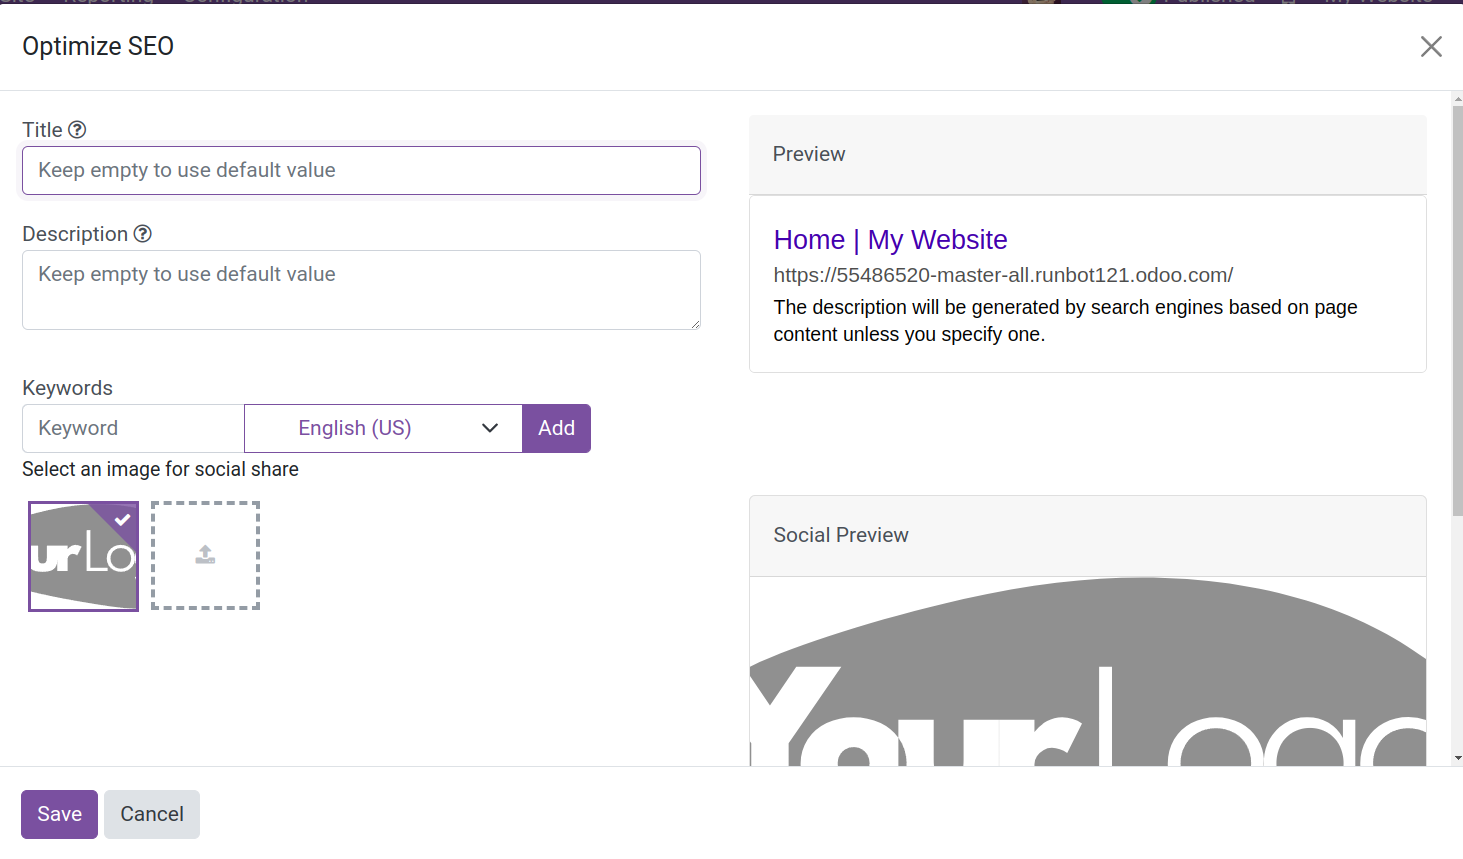
Task: Click the Keyword input box
Action: pos(133,428)
